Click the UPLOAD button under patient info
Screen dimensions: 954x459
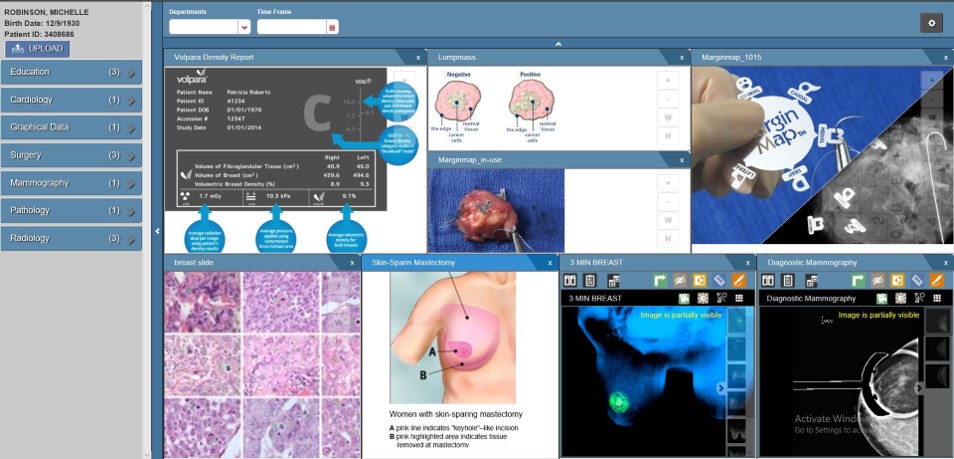click(x=37, y=49)
